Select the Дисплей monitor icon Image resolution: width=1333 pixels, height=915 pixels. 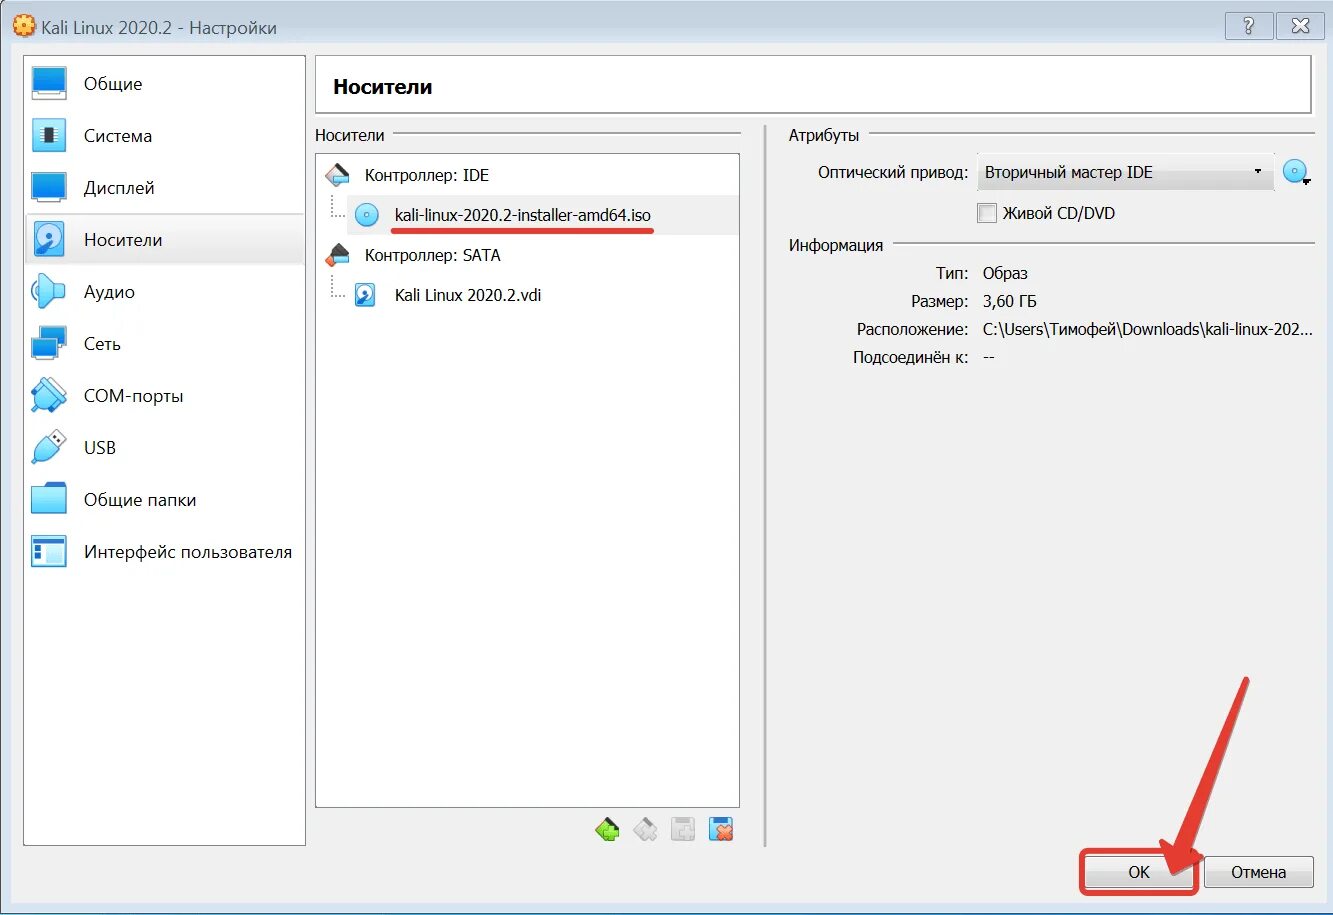click(49, 188)
